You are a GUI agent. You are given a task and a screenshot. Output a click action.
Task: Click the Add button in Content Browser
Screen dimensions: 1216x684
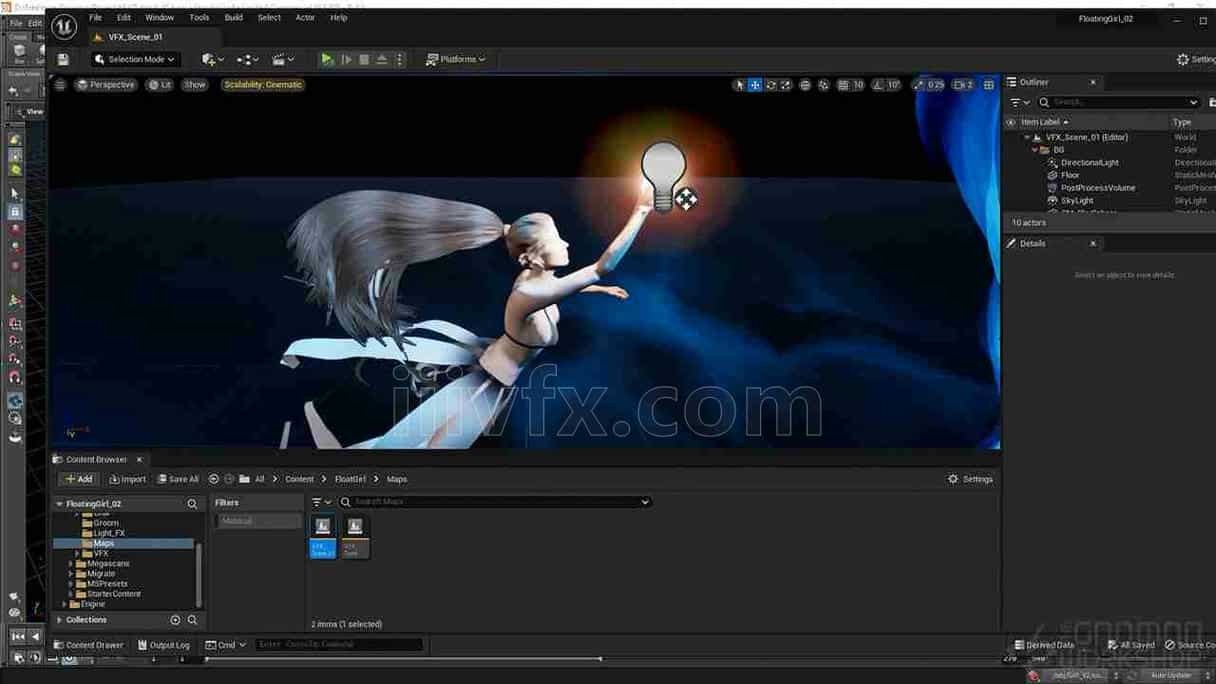tap(78, 479)
